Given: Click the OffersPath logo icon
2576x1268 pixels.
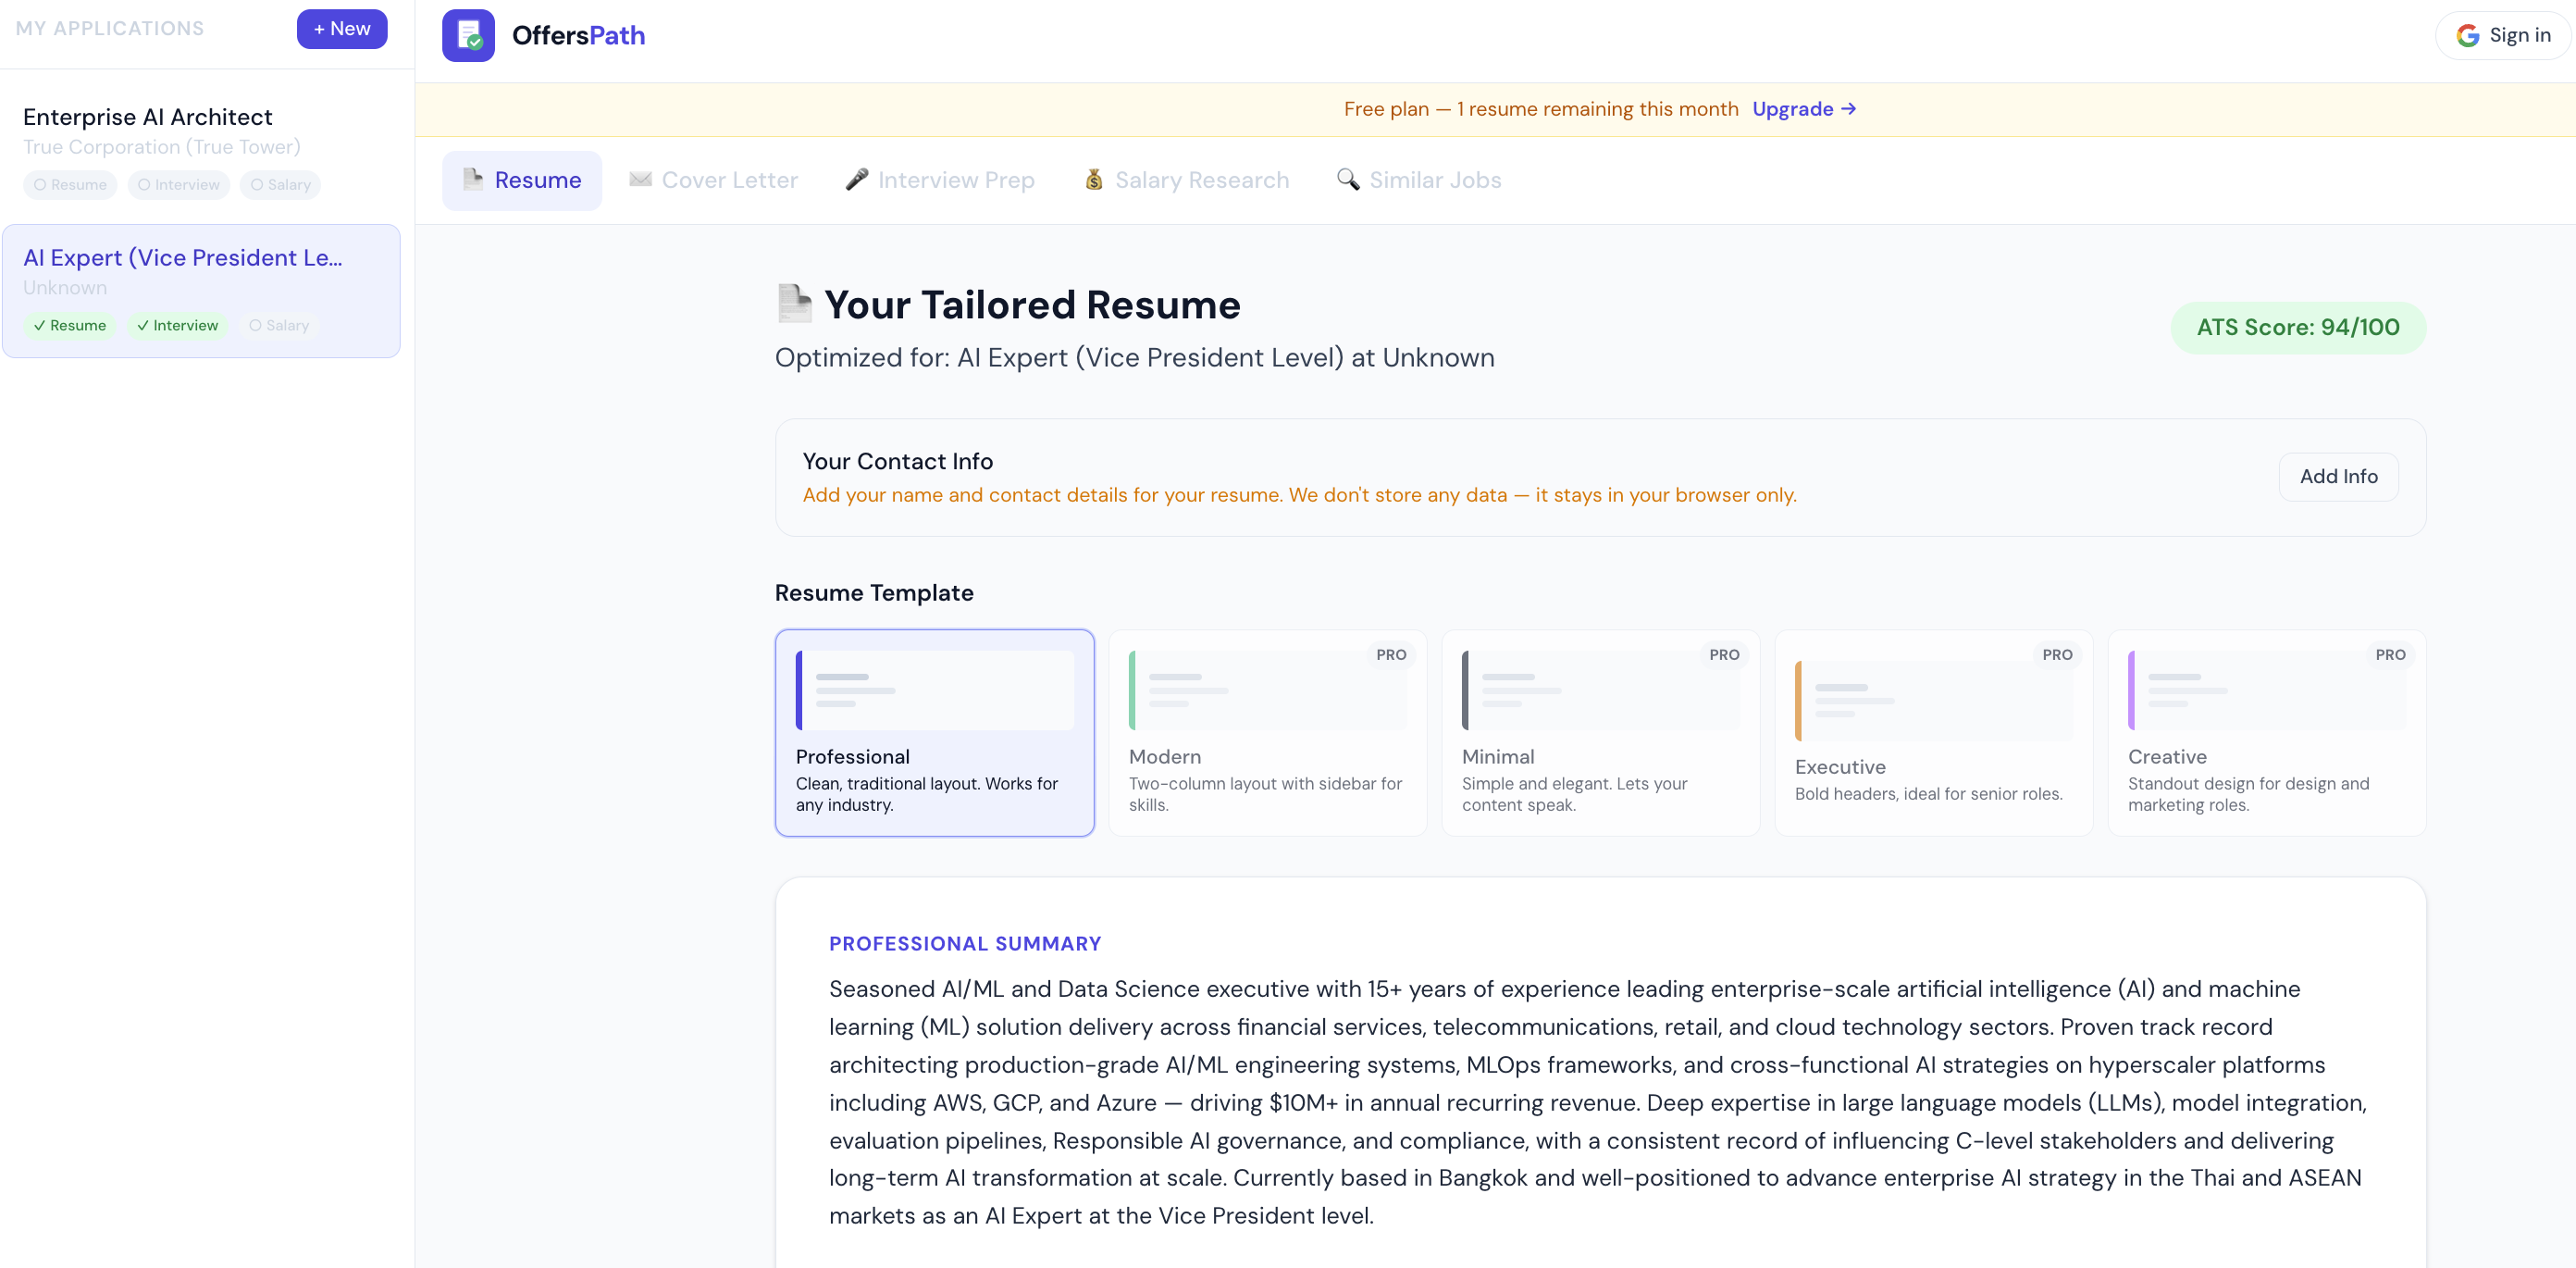Looking at the screenshot, I should [x=468, y=36].
